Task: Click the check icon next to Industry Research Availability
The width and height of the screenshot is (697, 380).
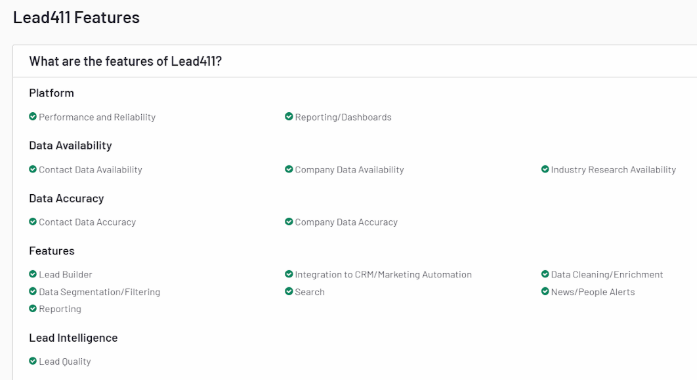Action: pos(545,169)
